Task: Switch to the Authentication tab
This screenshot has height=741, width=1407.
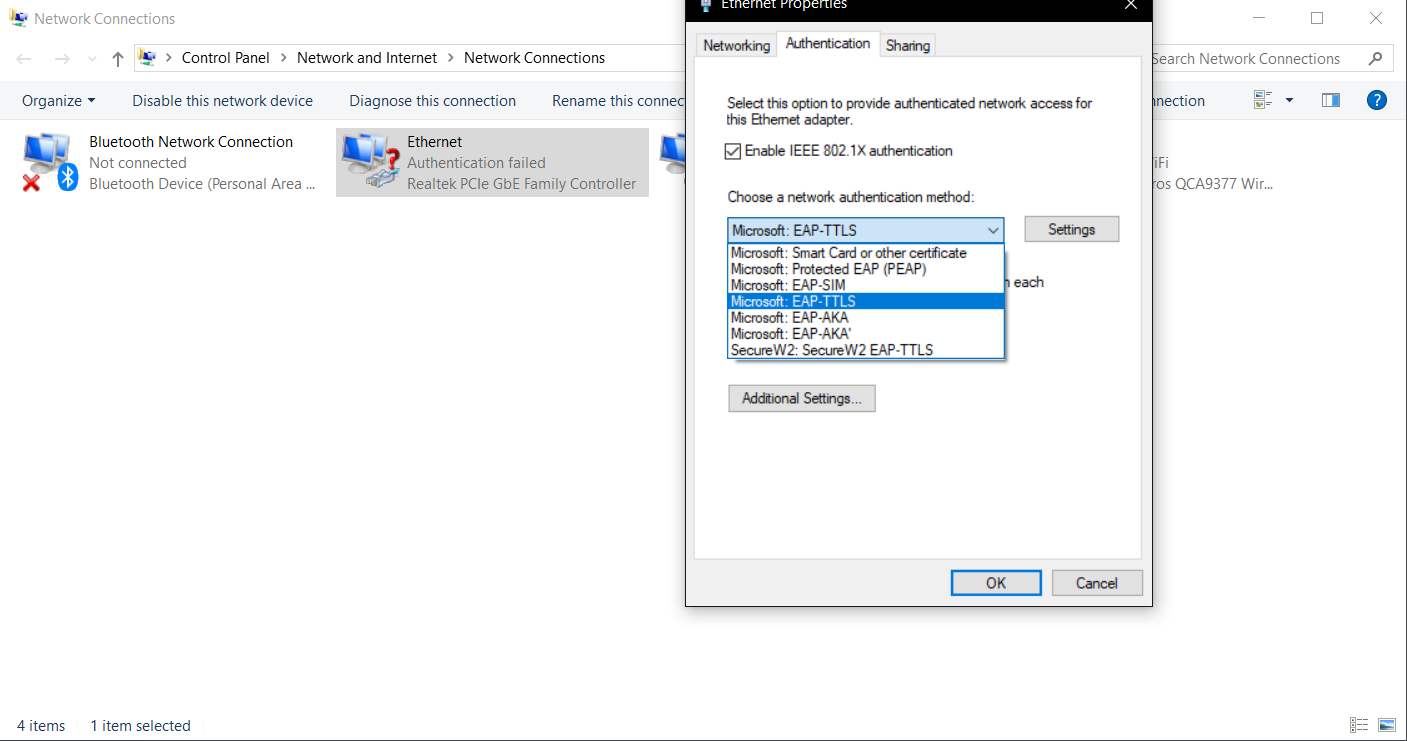Action: 828,43
